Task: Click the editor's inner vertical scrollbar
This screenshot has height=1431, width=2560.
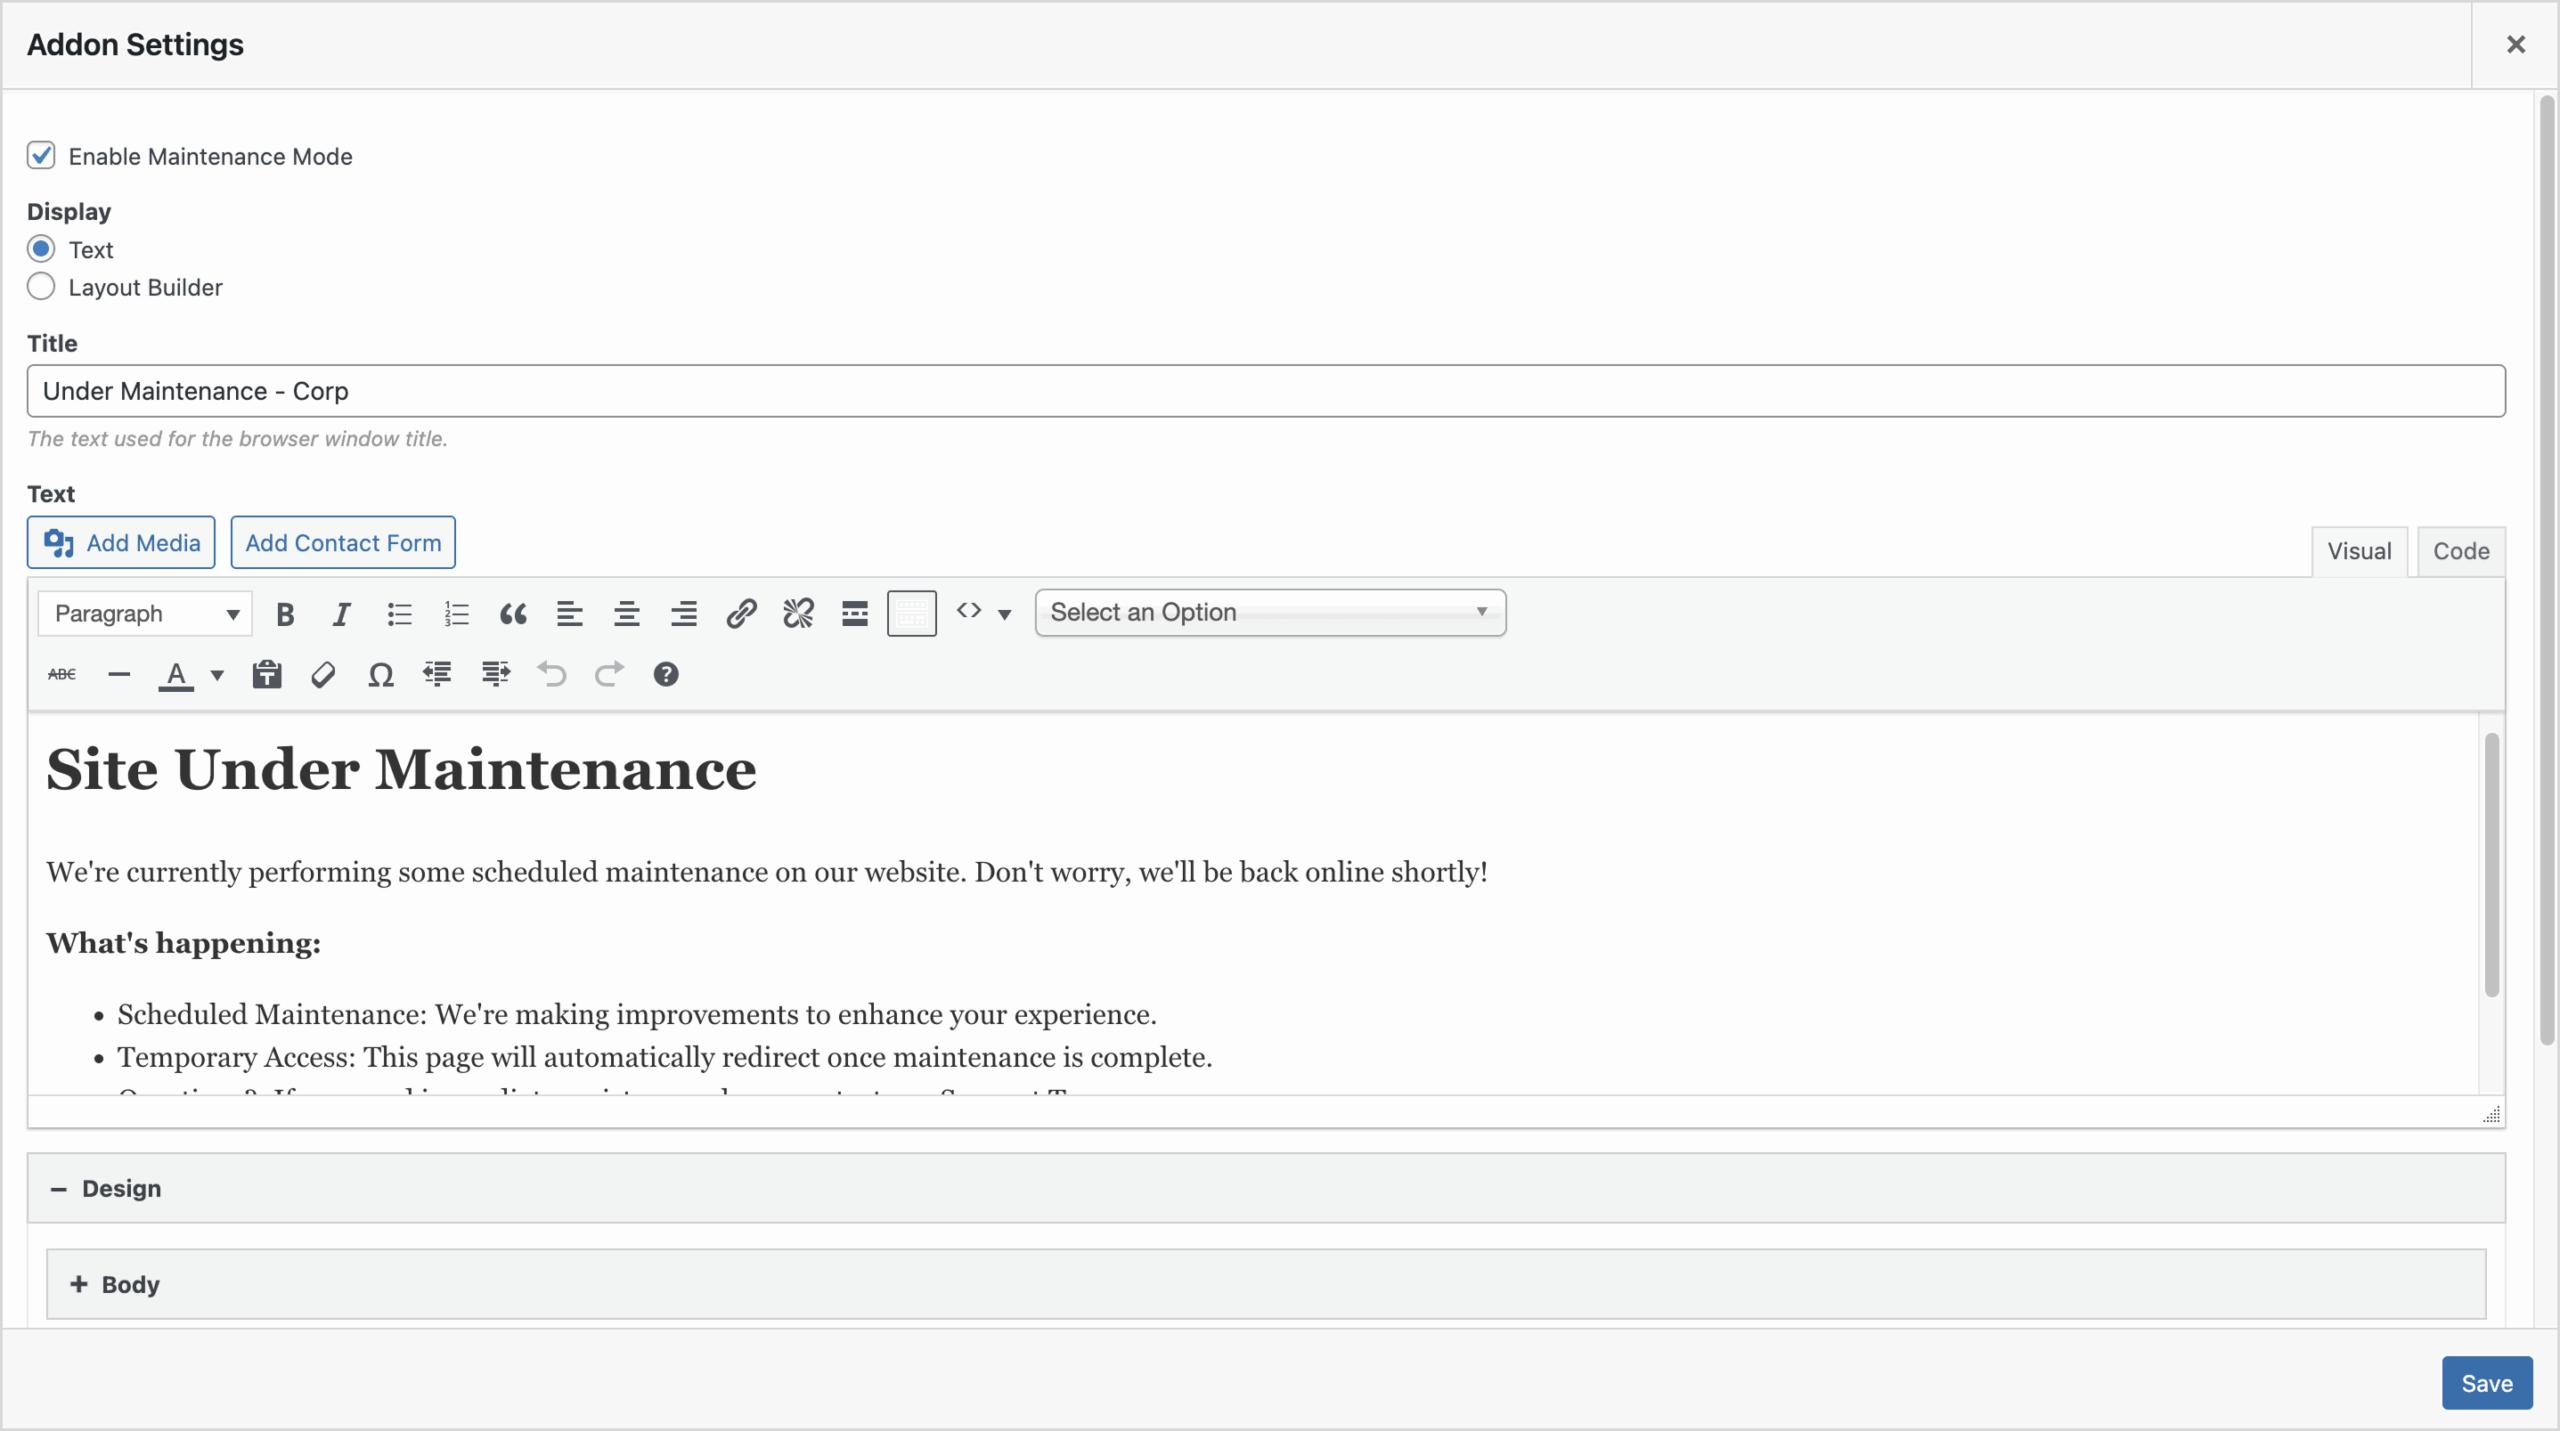Action: pyautogui.click(x=2491, y=865)
